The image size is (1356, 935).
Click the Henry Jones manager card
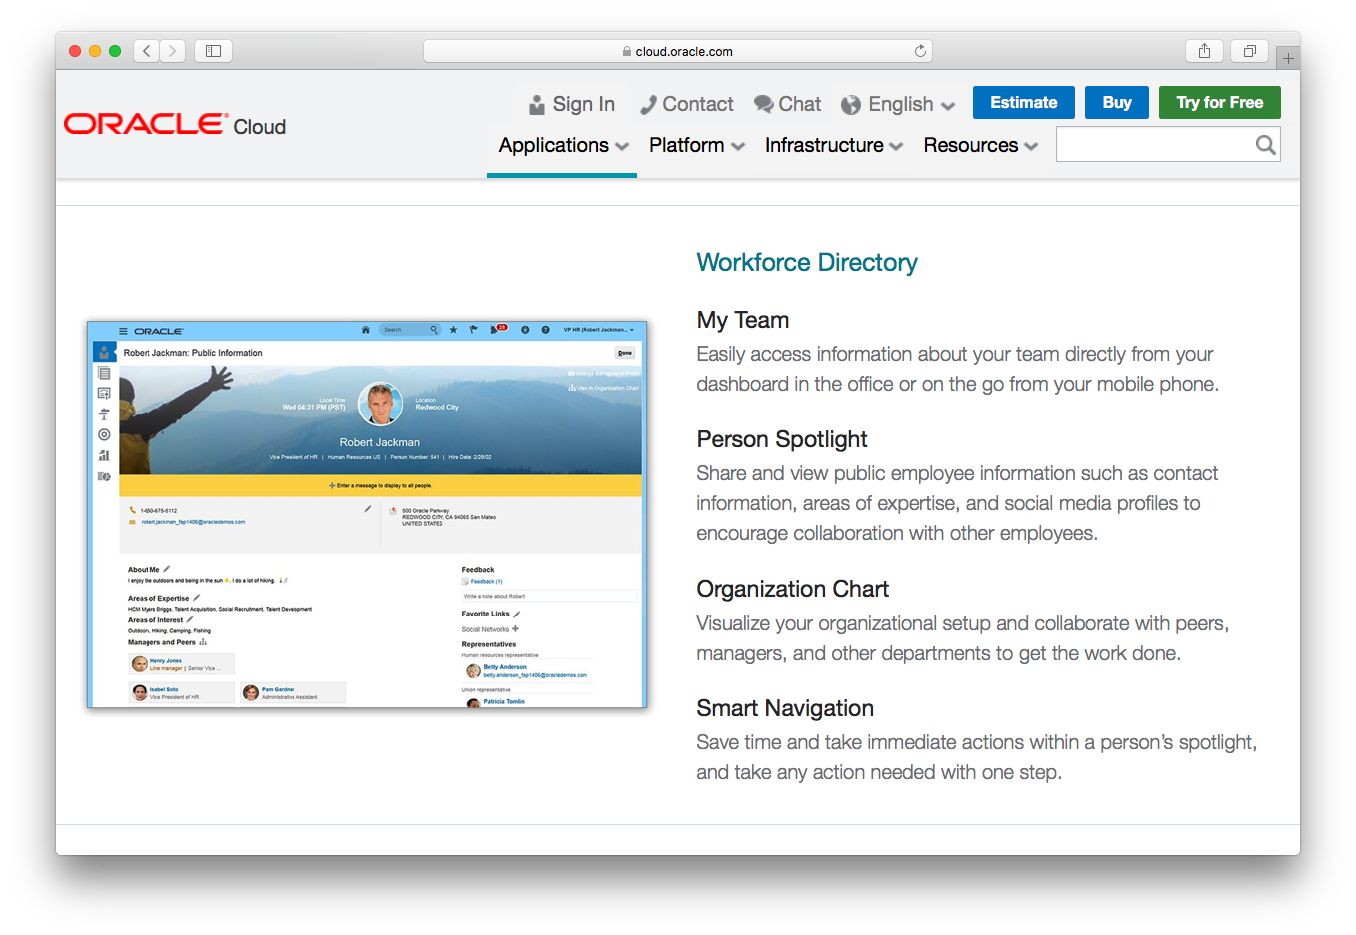point(182,664)
